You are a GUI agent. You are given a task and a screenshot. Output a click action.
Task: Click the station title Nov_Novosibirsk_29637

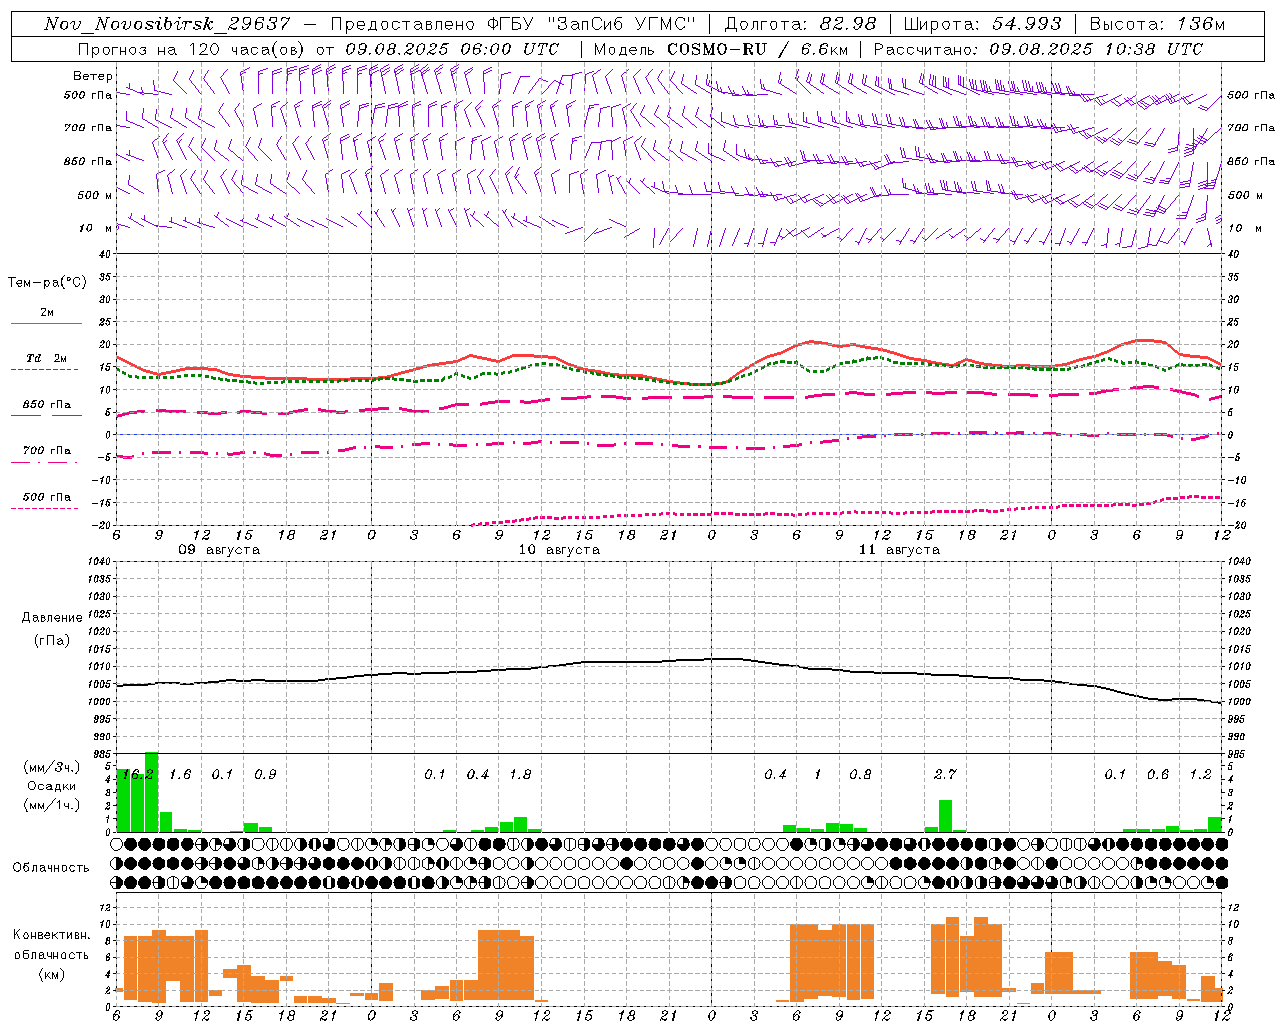[167, 24]
